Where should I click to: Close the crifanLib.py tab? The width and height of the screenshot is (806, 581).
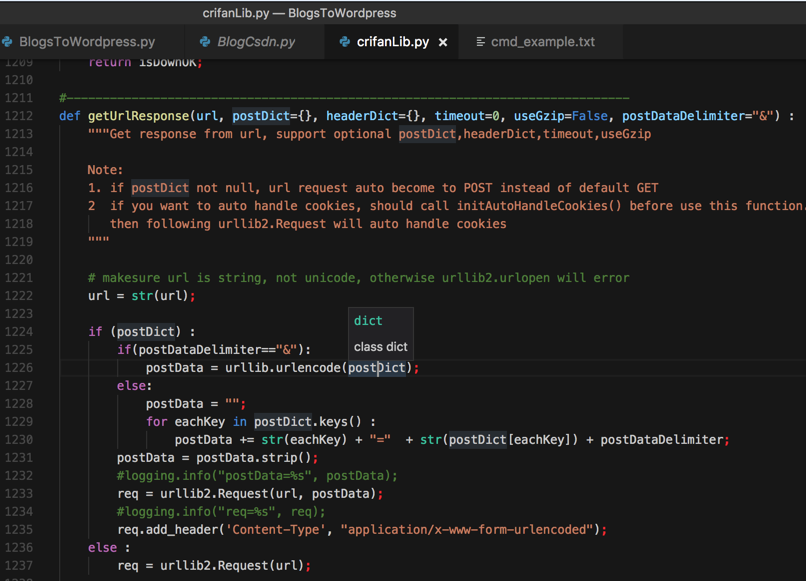443,43
